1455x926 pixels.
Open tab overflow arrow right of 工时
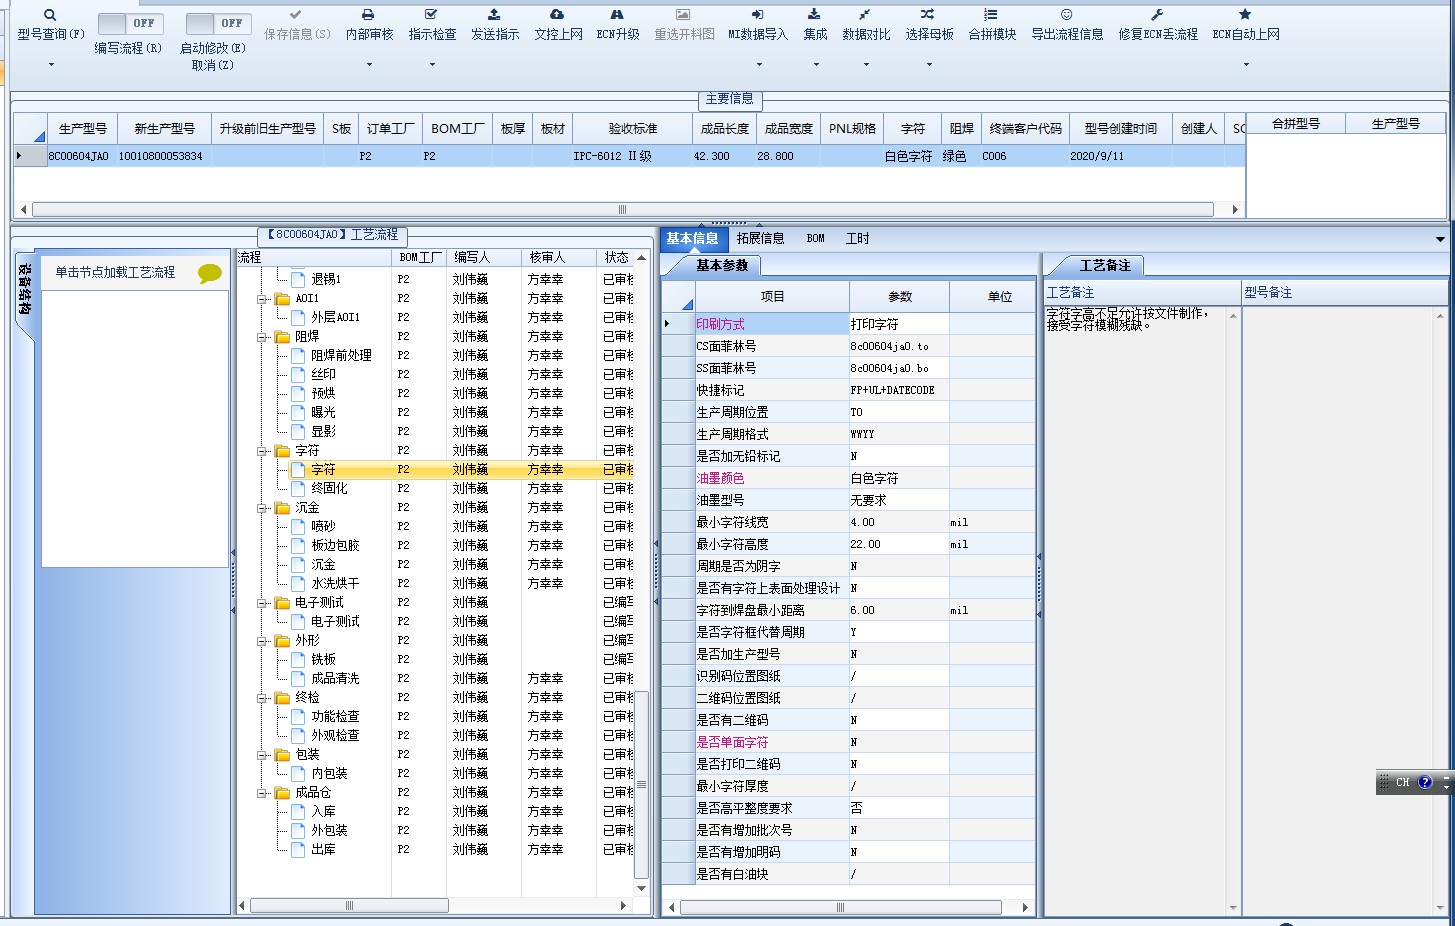click(1440, 239)
